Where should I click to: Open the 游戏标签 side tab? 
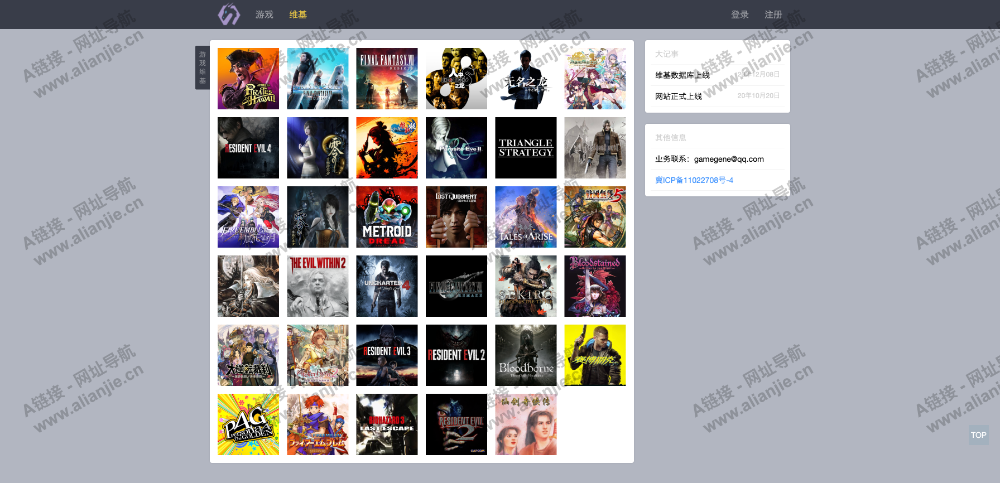(202, 67)
